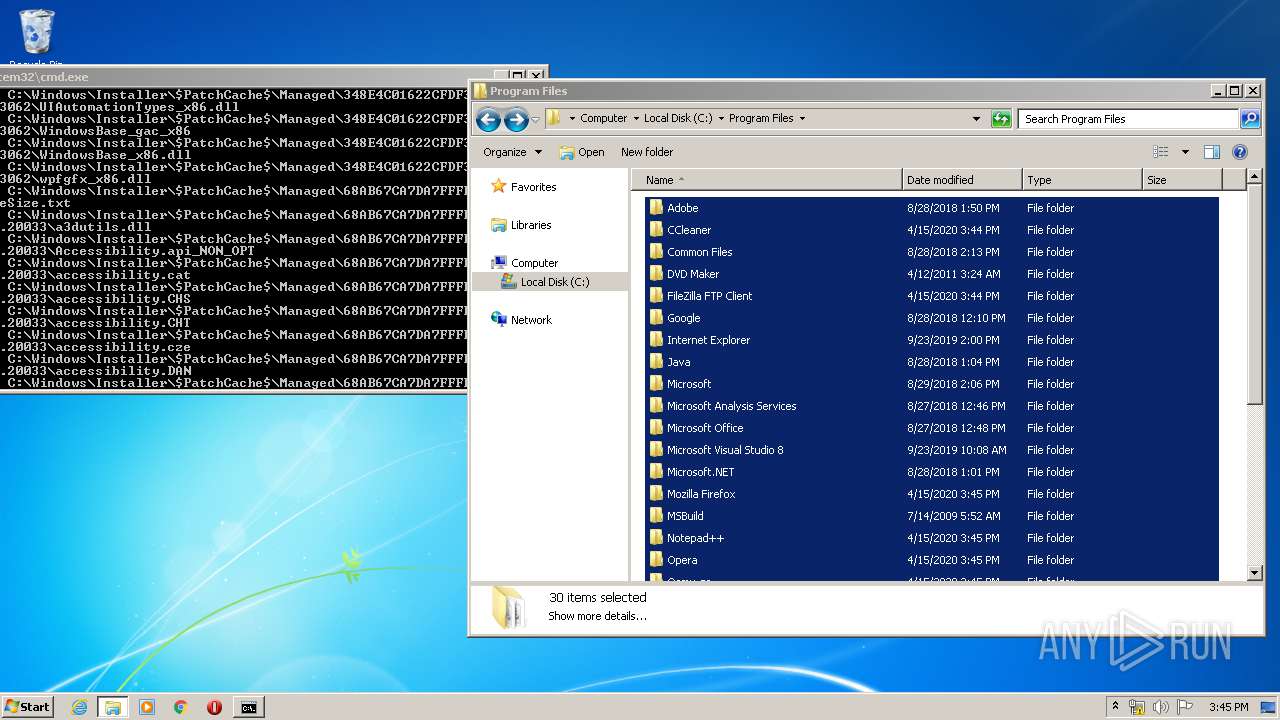Open the volume control in tray

1161,707
